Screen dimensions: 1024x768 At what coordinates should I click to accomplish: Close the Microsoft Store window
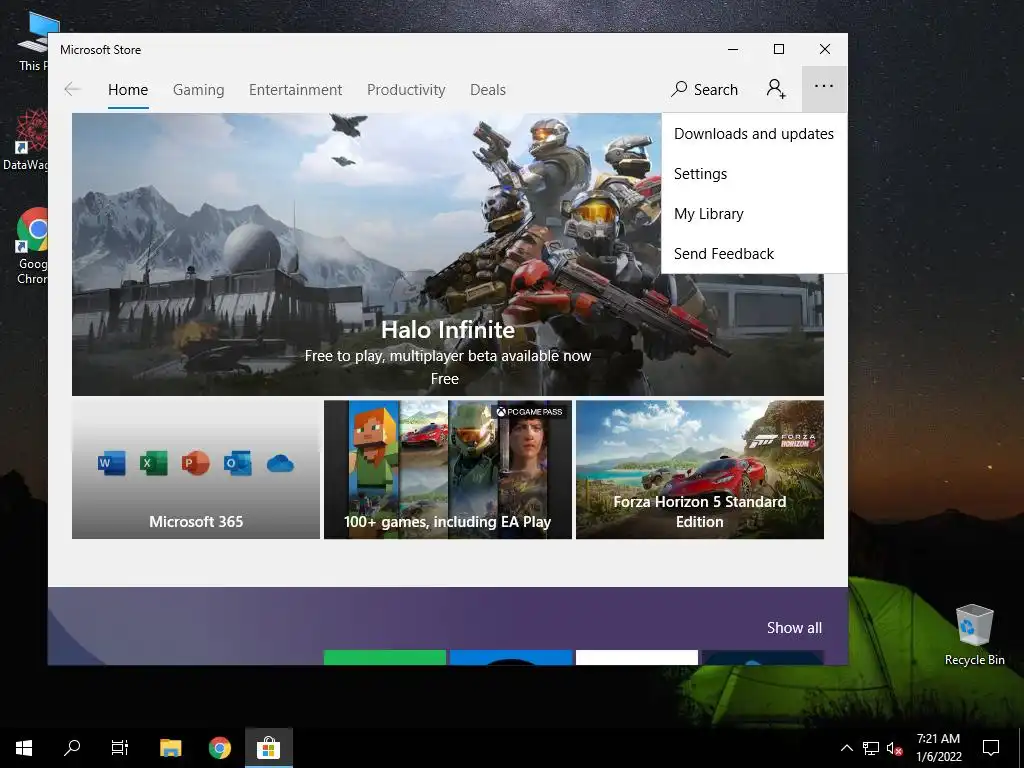click(825, 50)
